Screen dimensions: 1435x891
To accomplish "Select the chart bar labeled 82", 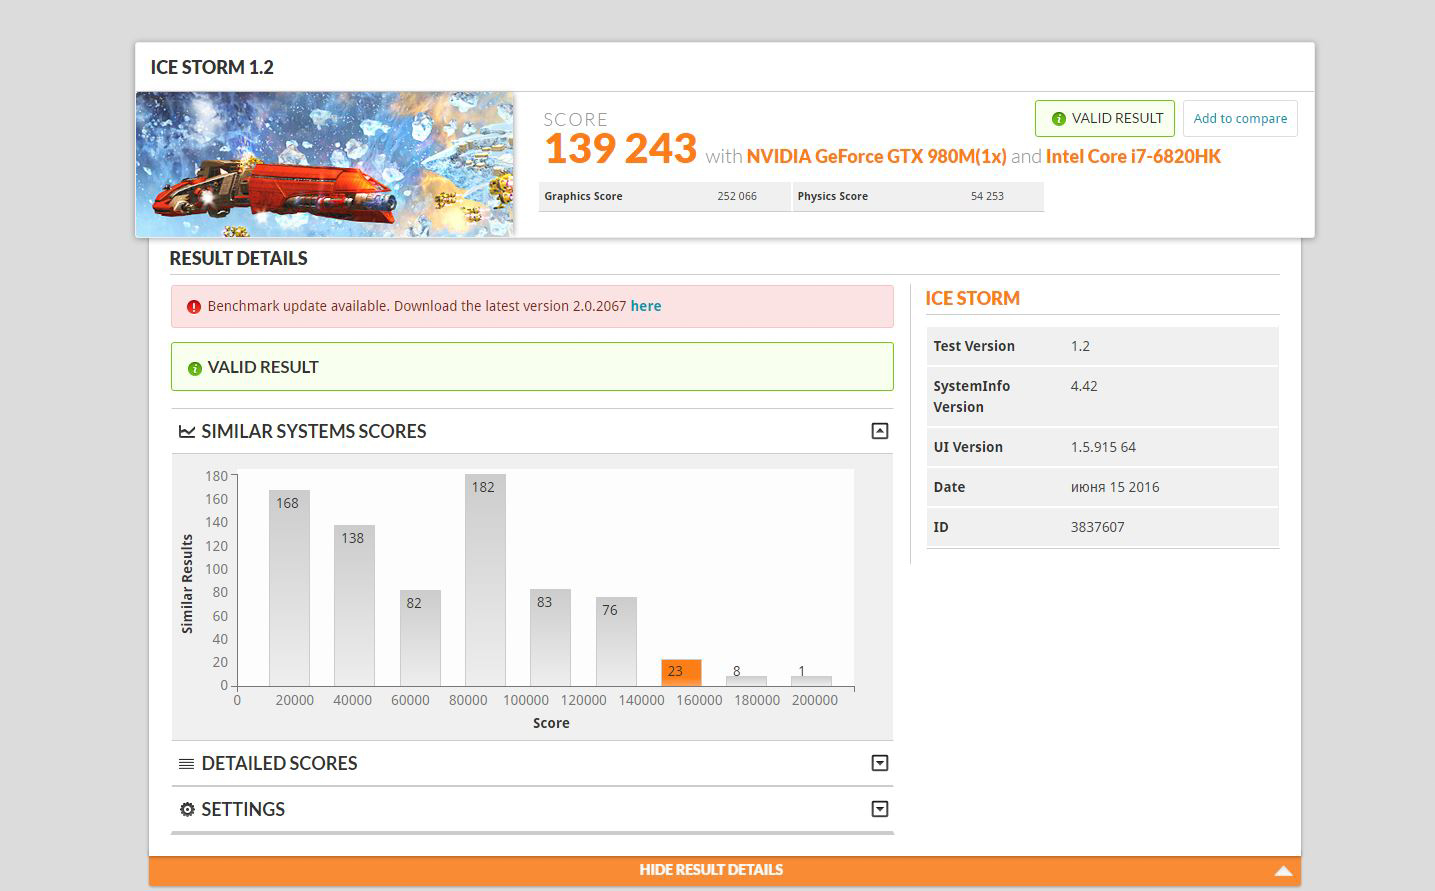I will [420, 638].
